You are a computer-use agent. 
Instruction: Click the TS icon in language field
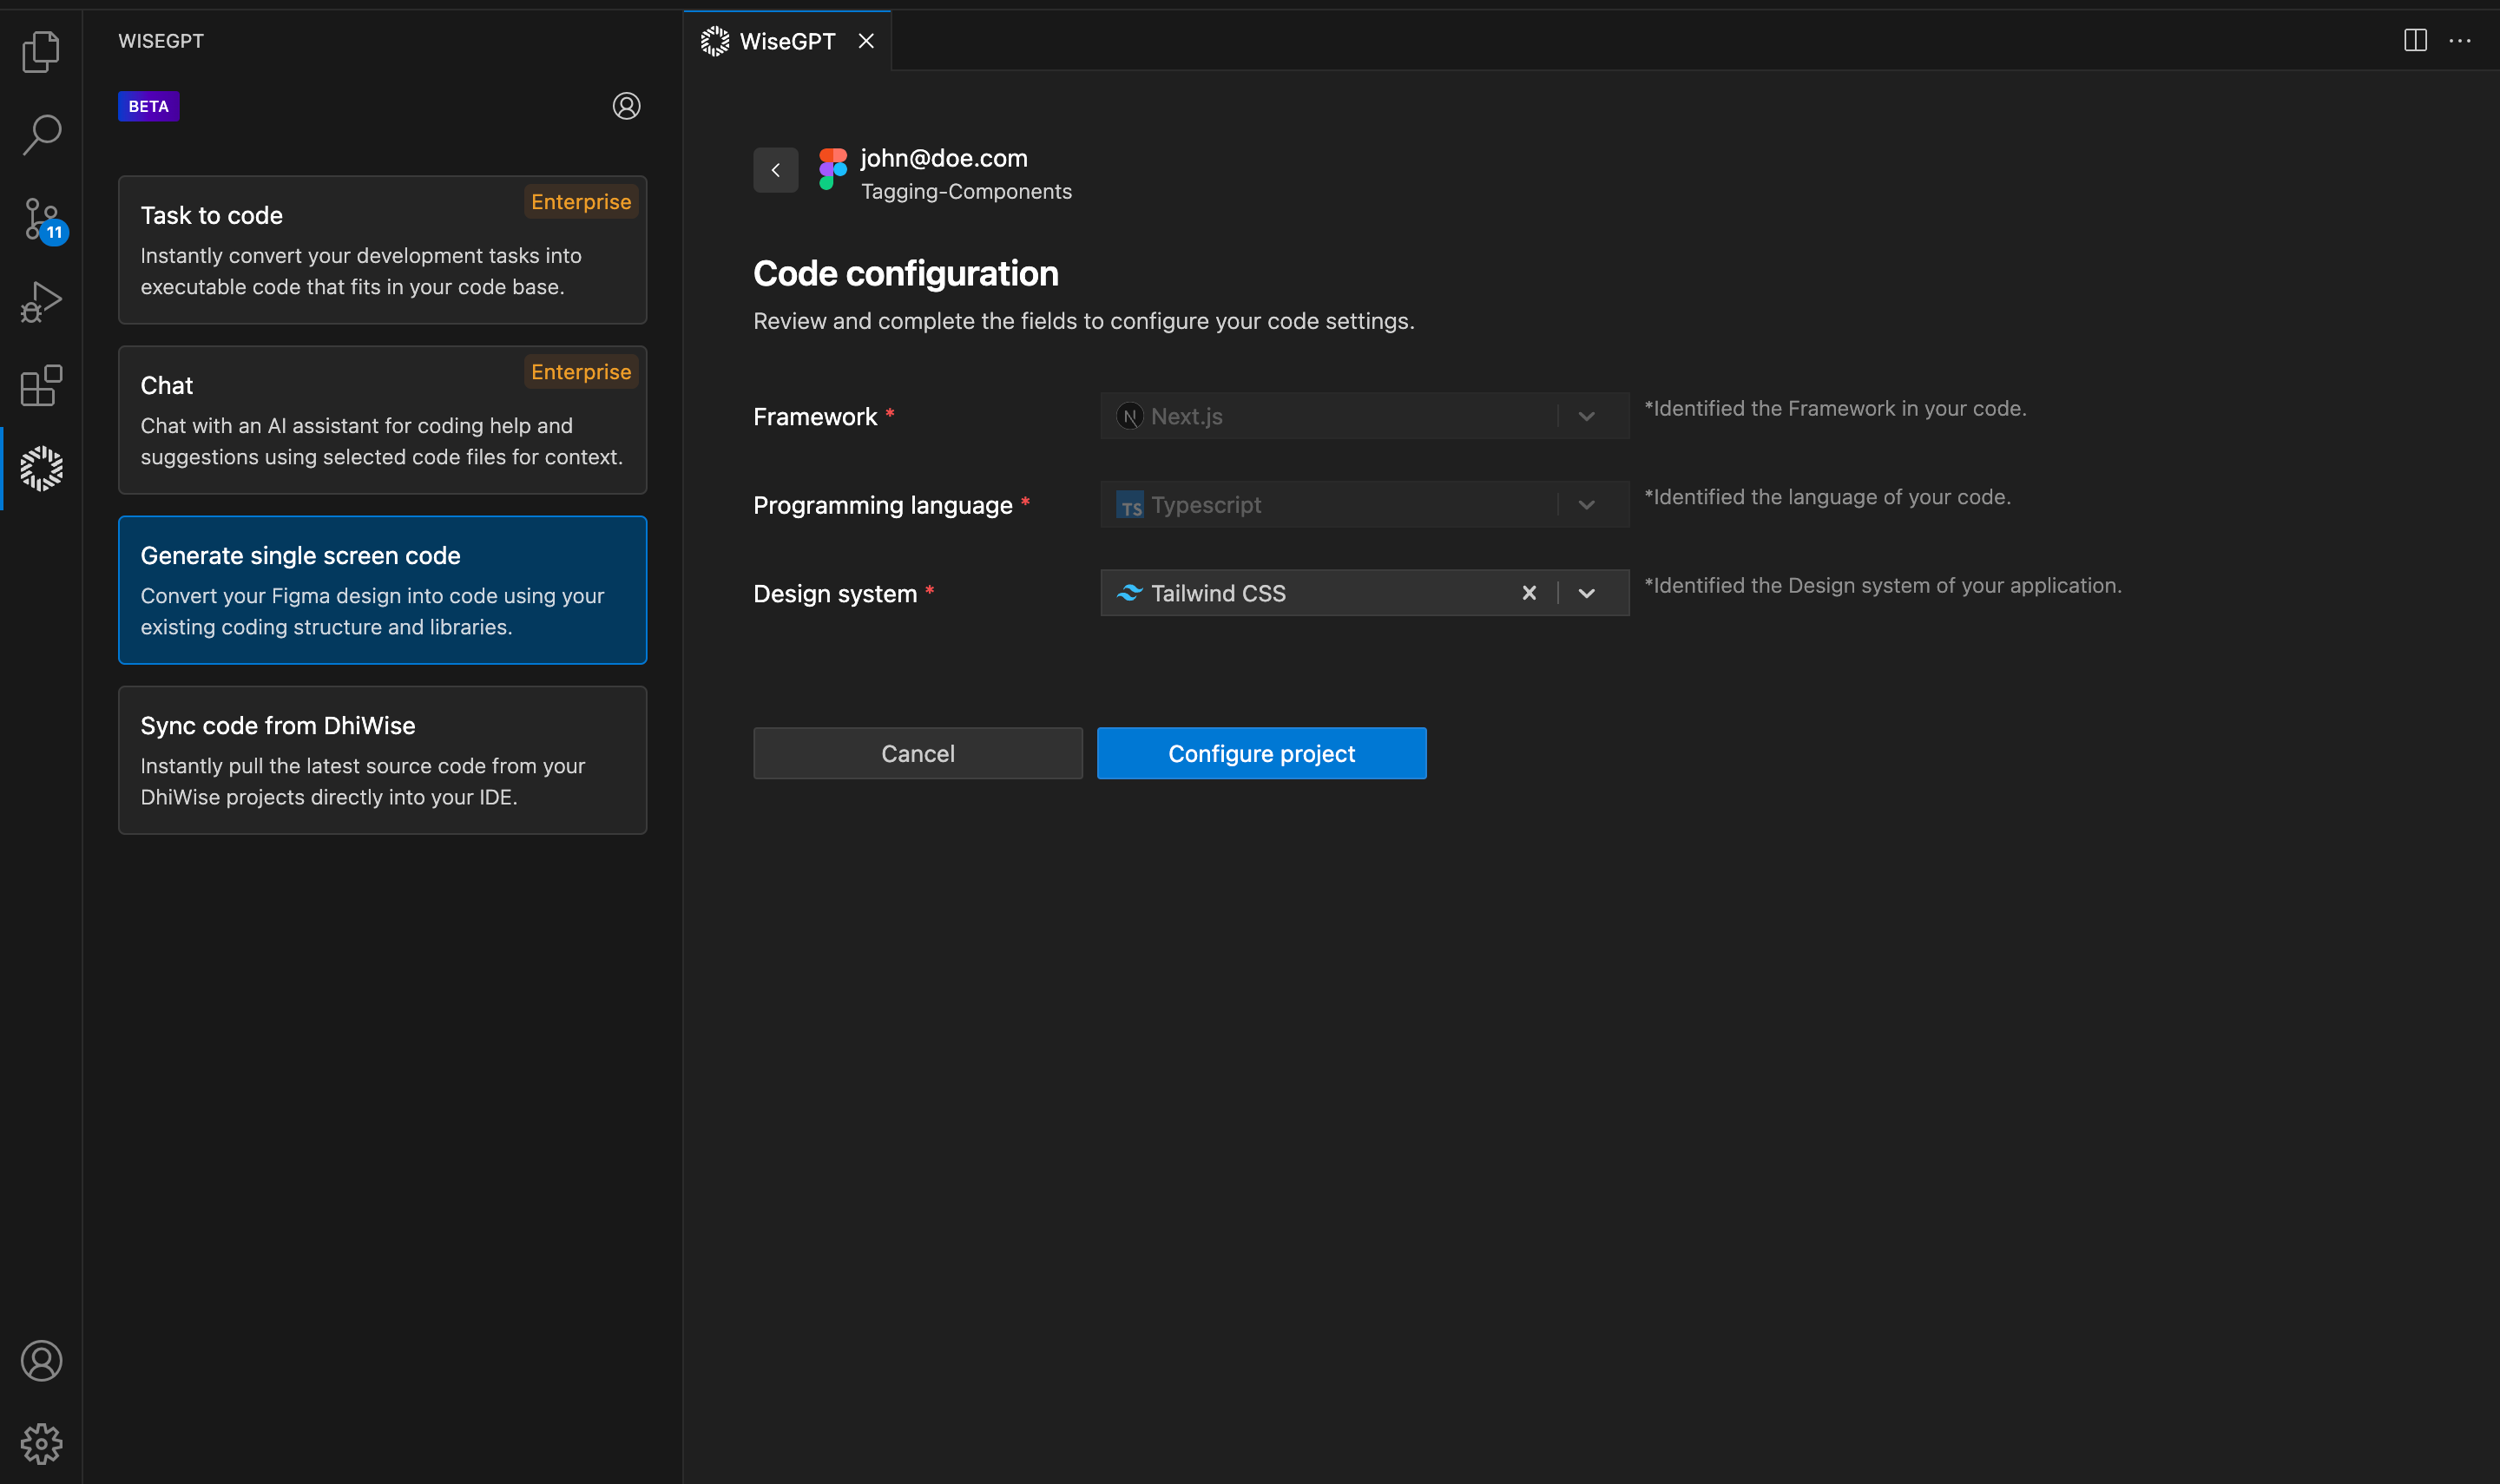(1129, 505)
